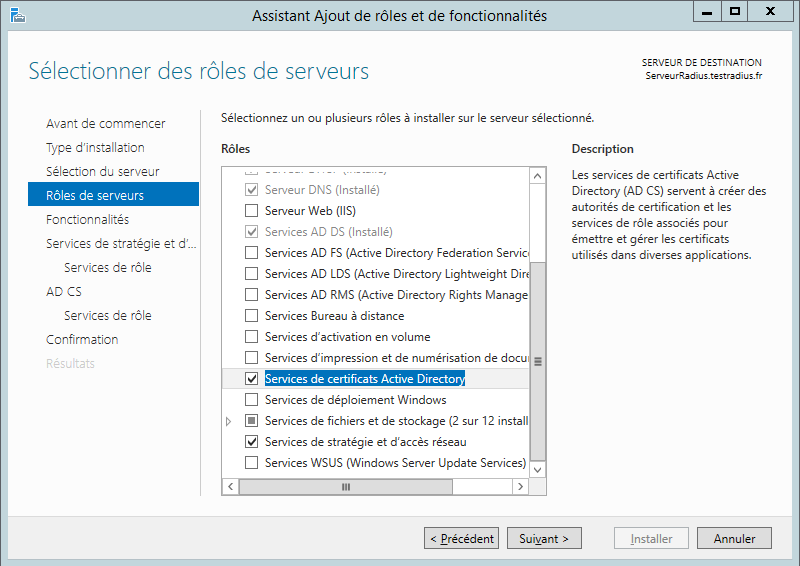Enable Services WSUS role checkbox

tap(252, 463)
